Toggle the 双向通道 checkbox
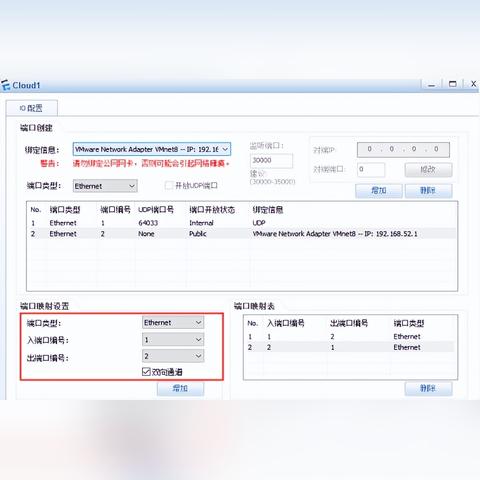This screenshot has height=480, width=480. click(146, 371)
